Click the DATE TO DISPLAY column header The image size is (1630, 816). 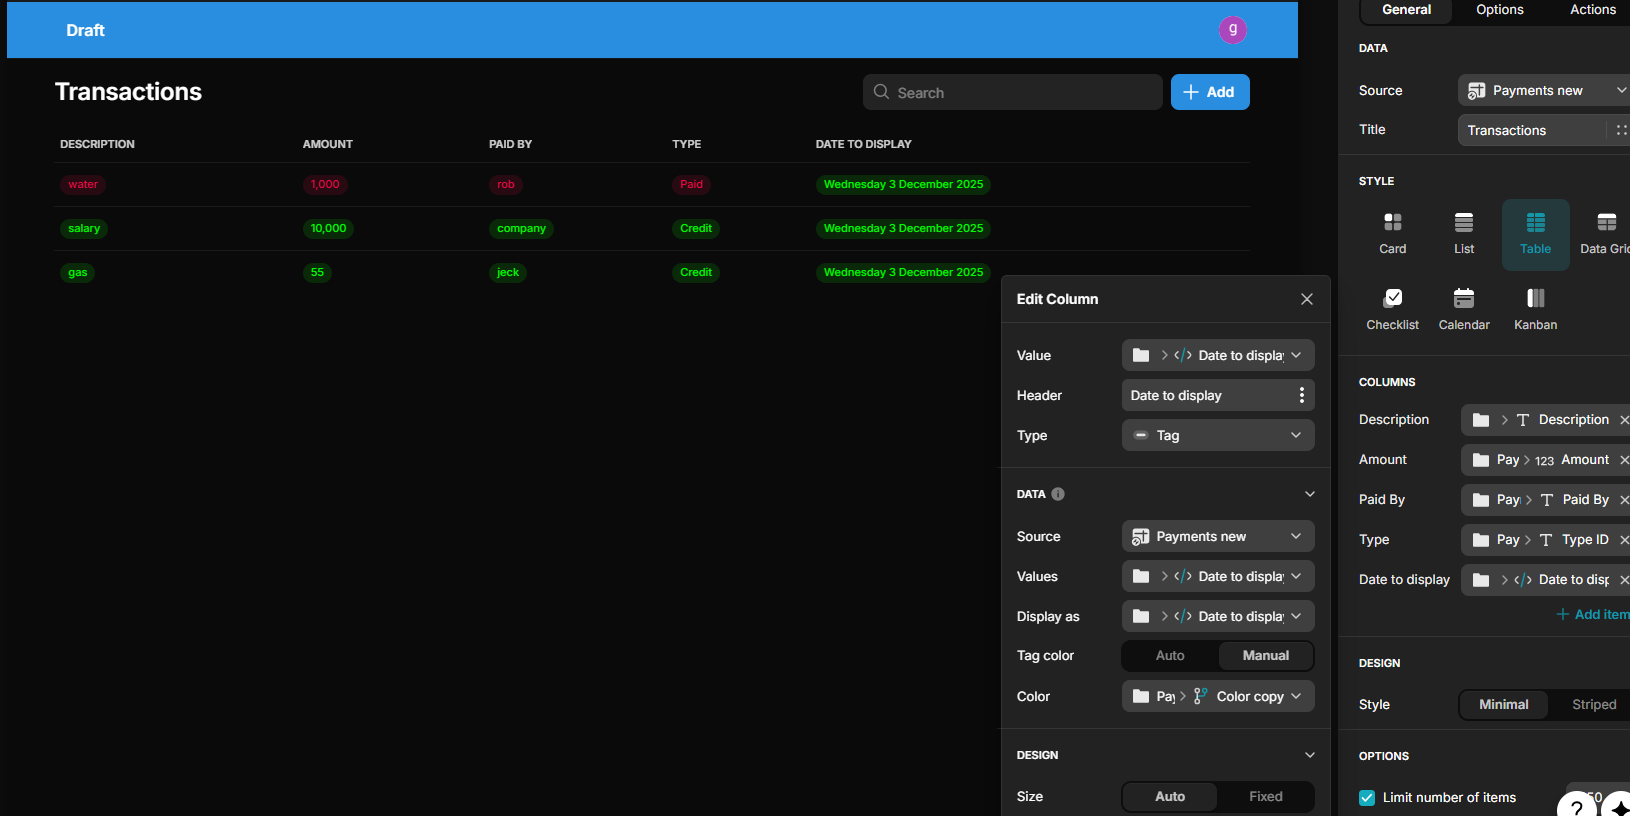[864, 144]
